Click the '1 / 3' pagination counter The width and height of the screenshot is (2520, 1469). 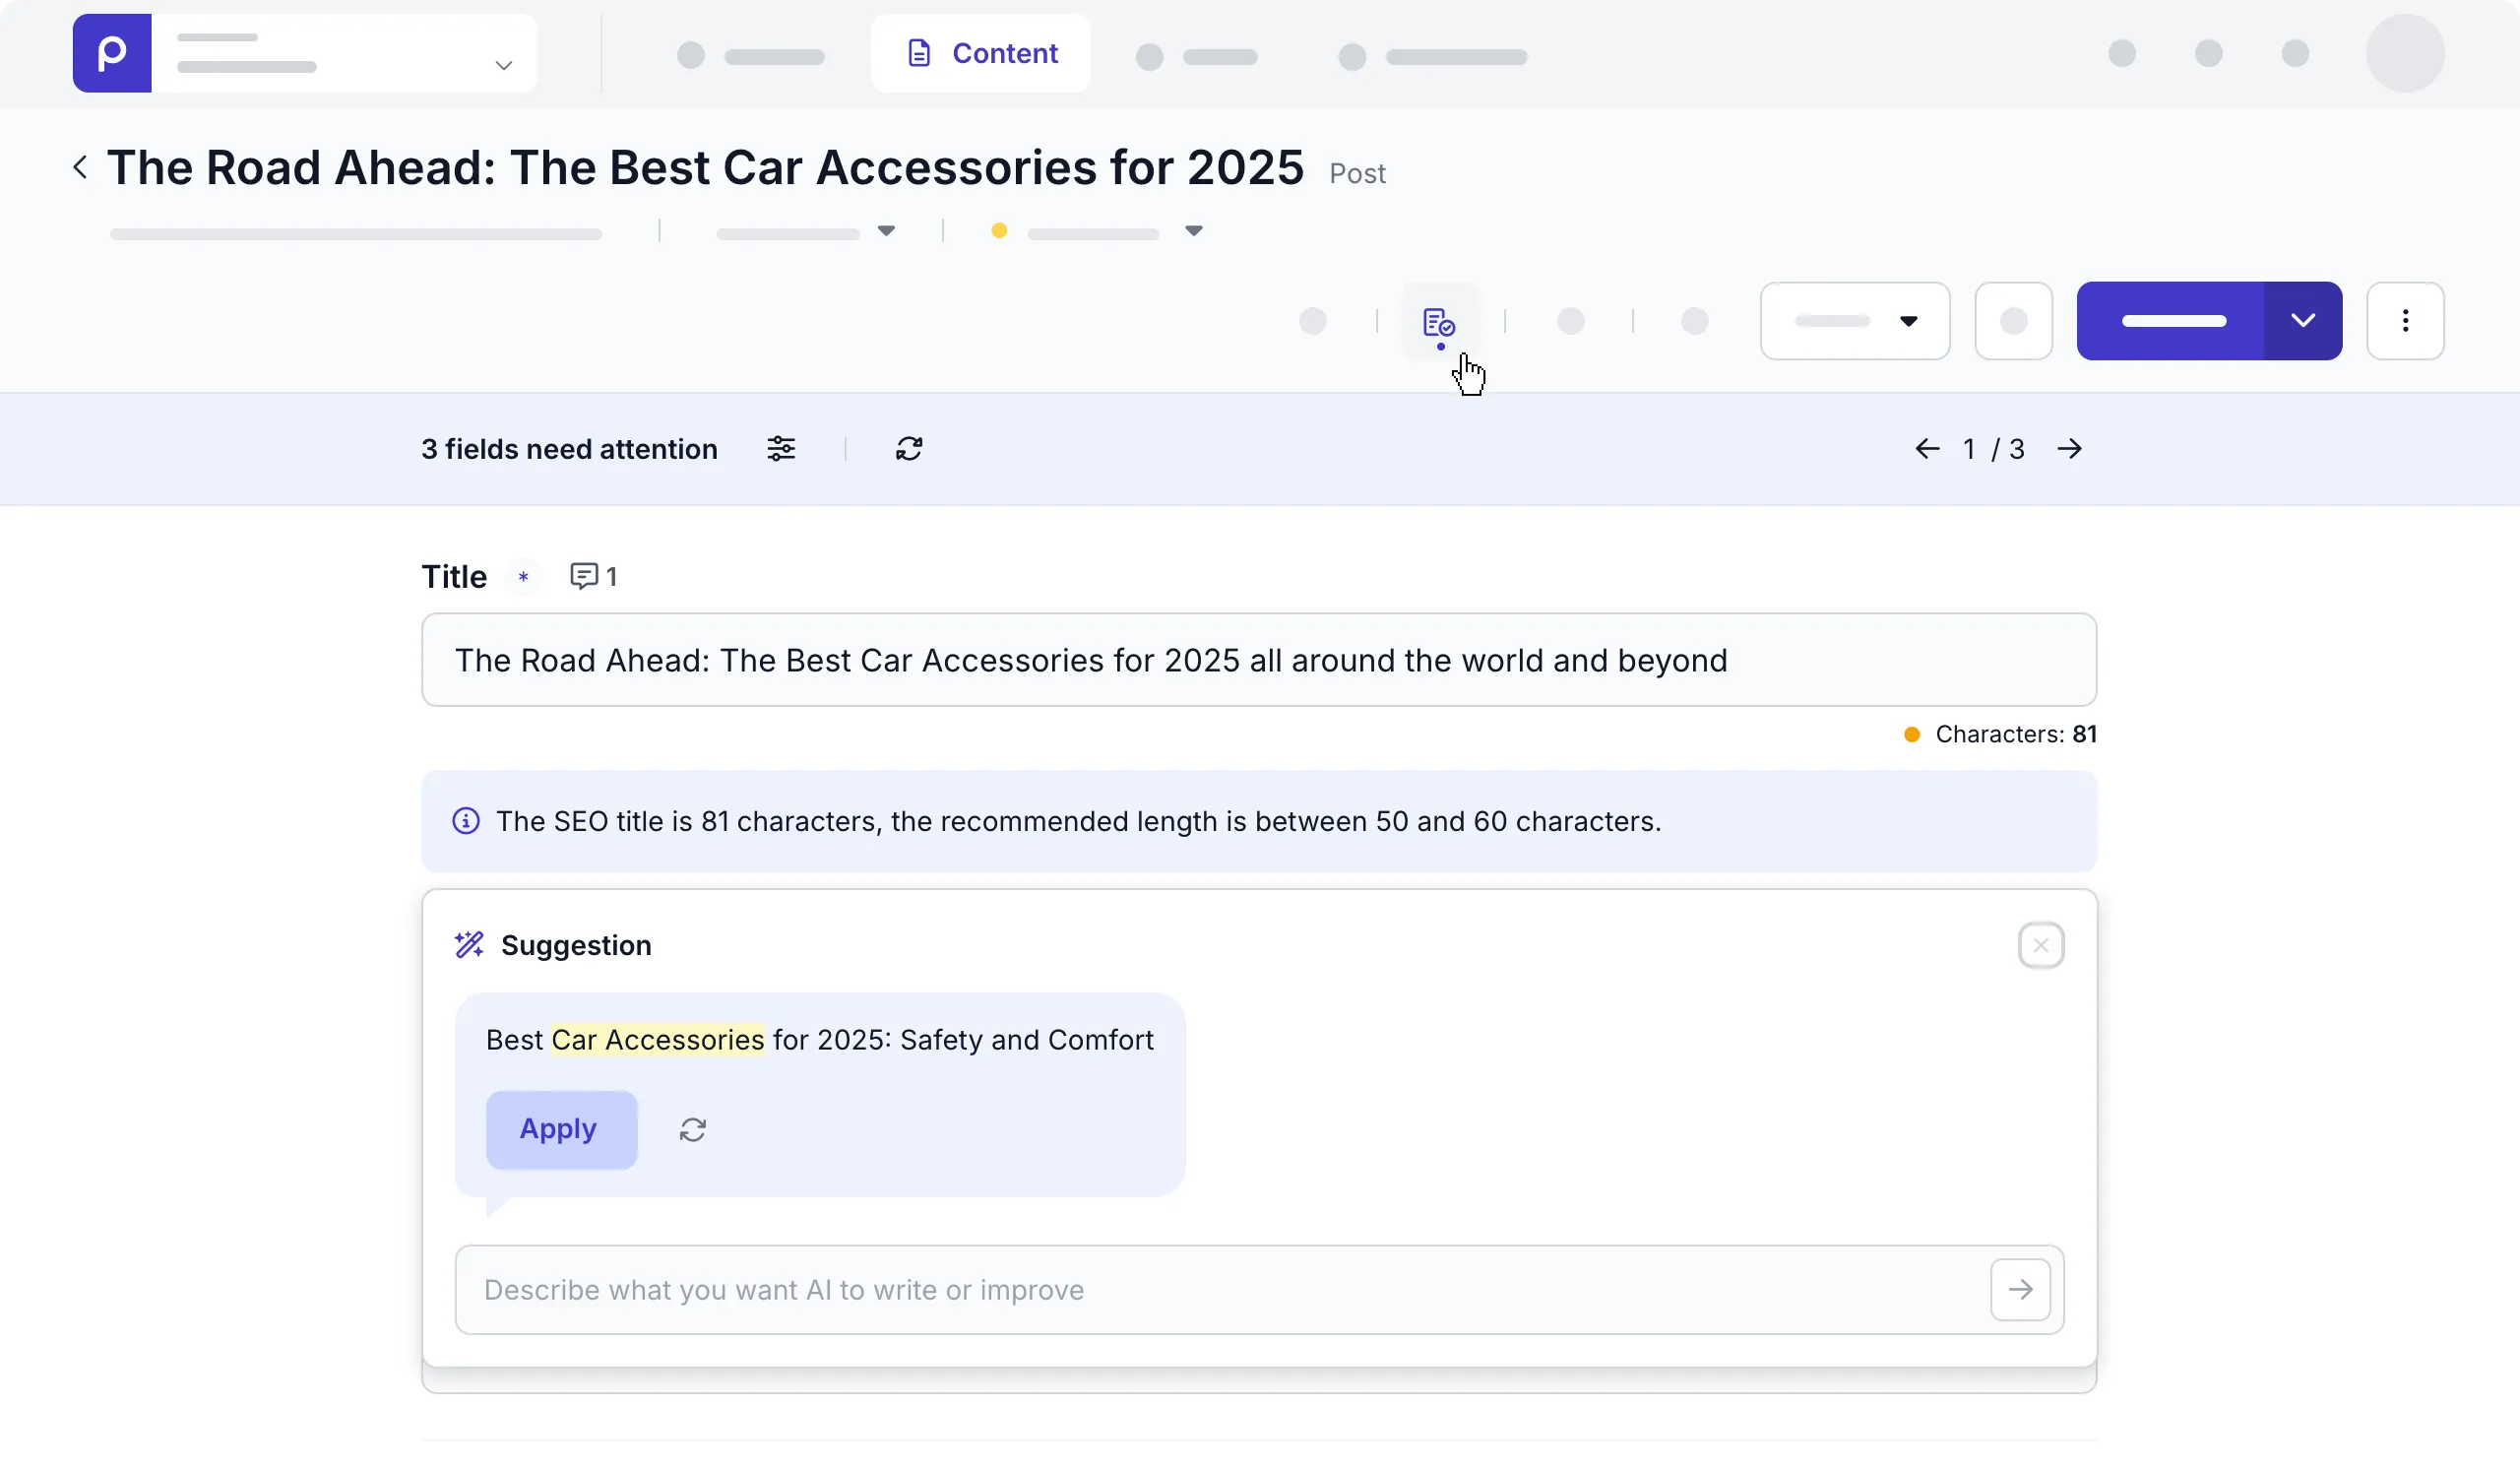1993,449
